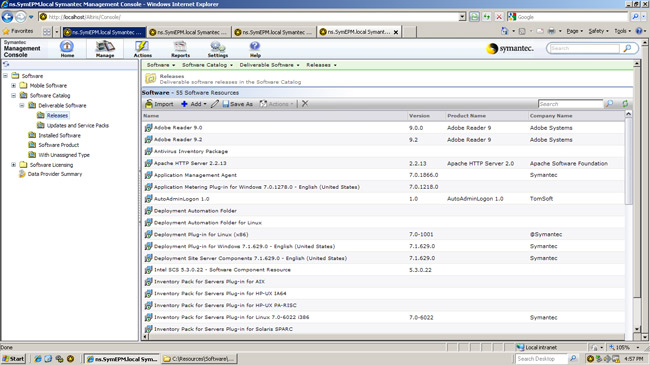This screenshot has width=650, height=365.
Task: Open the Add dropdown in toolbar
Action: pyautogui.click(x=194, y=104)
